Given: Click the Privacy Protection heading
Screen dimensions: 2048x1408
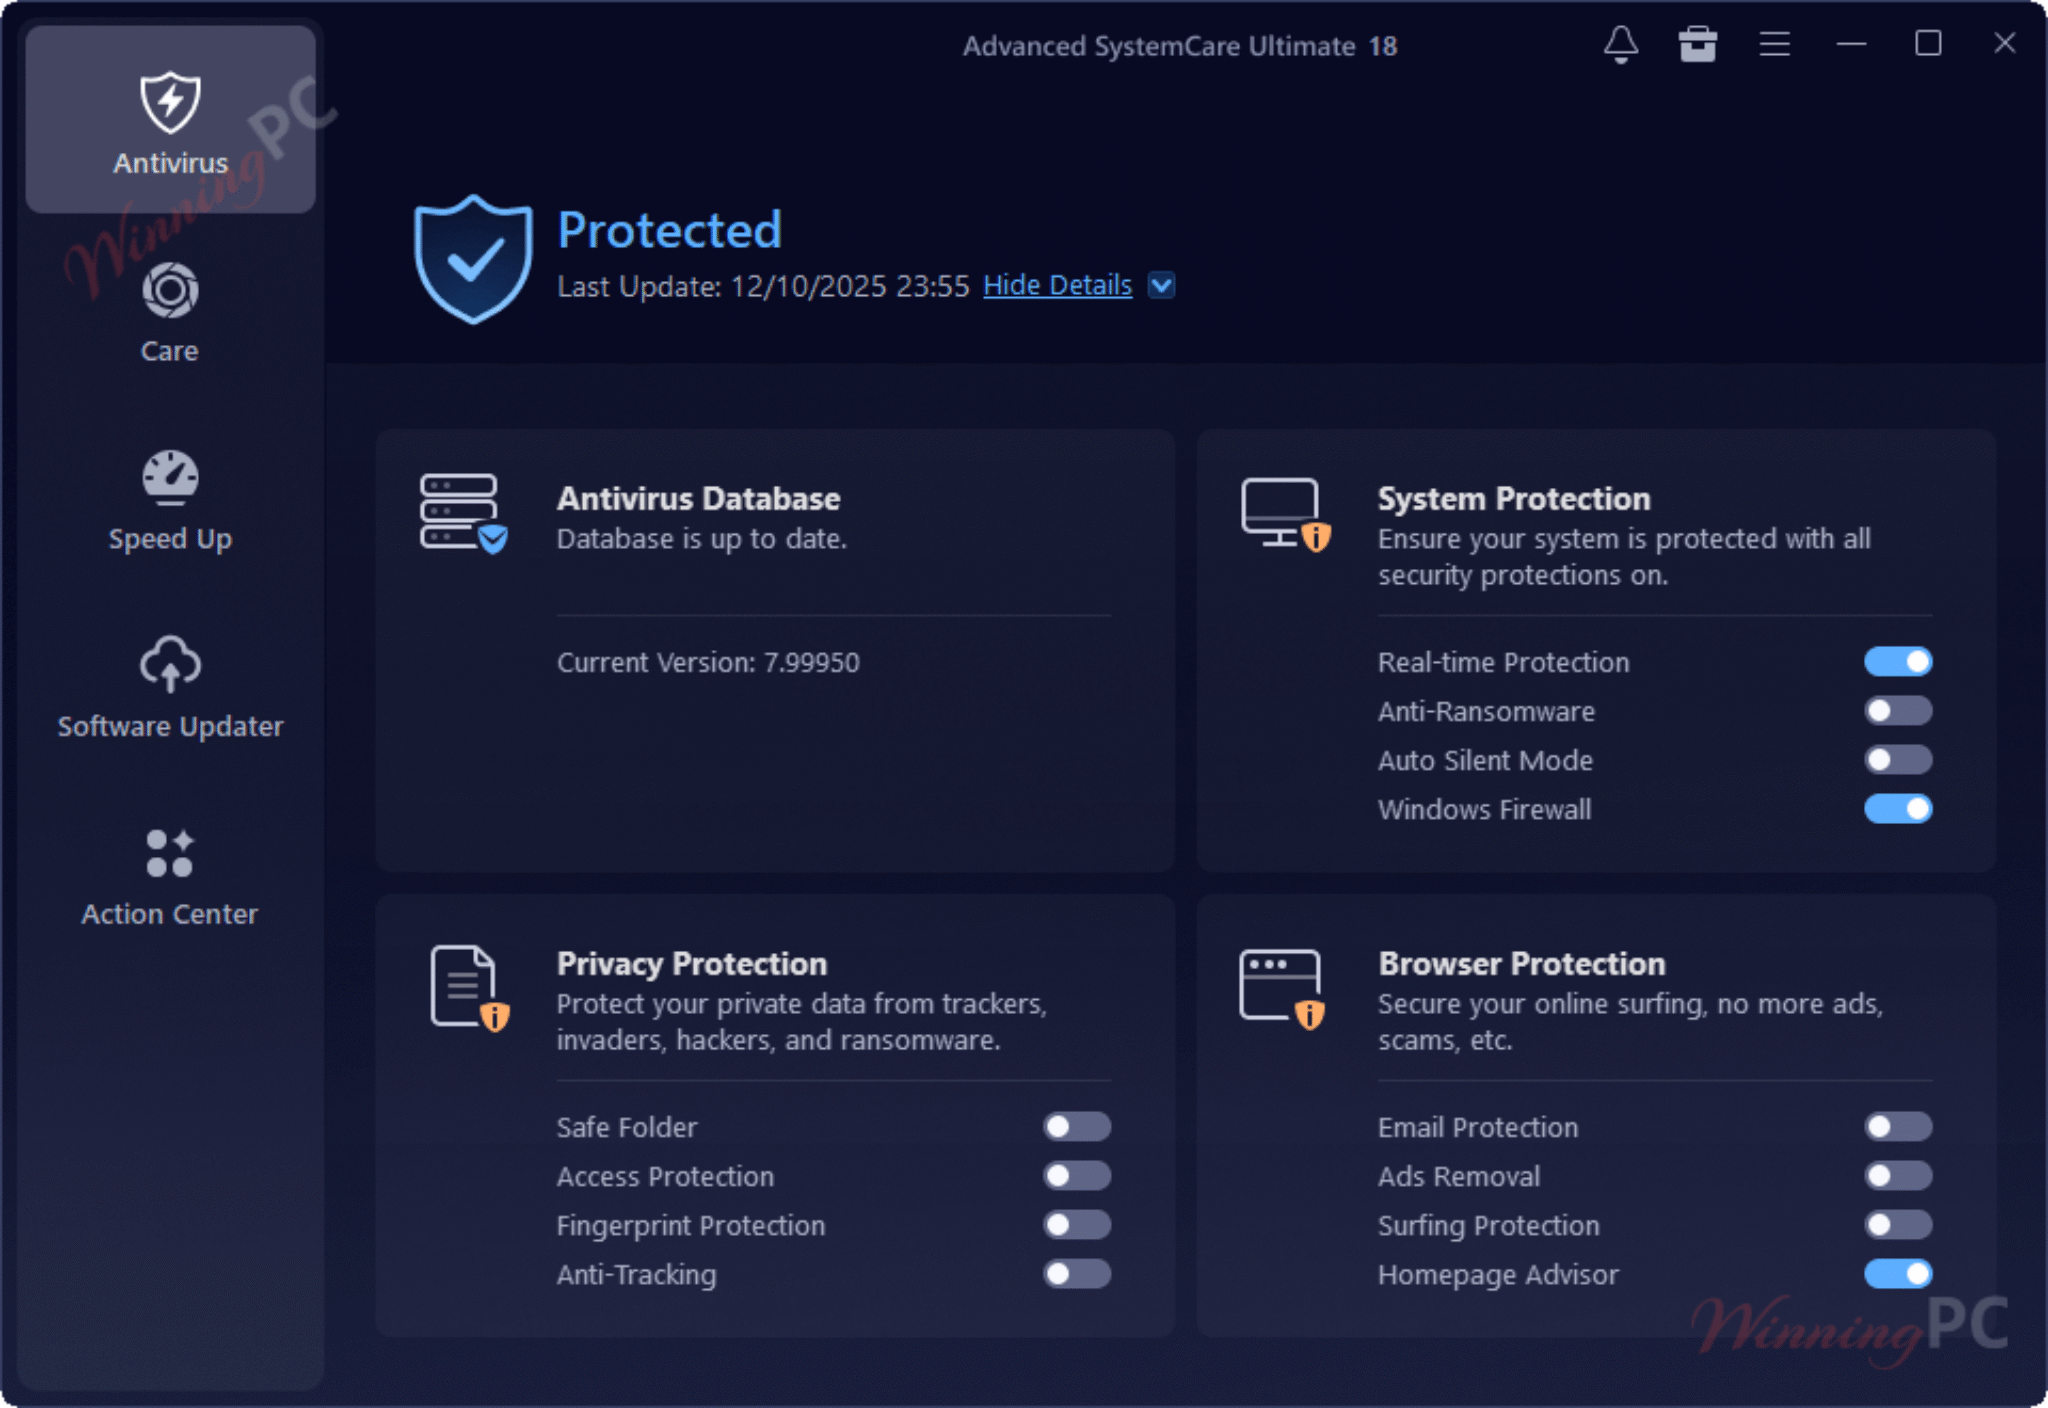Looking at the screenshot, I should [x=692, y=963].
